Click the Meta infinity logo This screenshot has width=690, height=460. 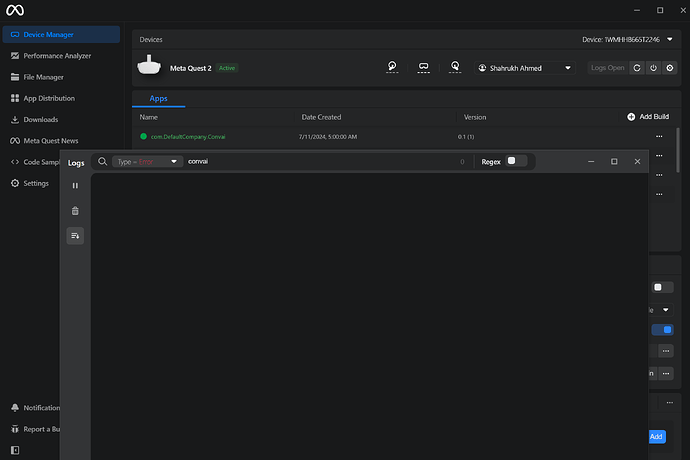click(x=15, y=10)
